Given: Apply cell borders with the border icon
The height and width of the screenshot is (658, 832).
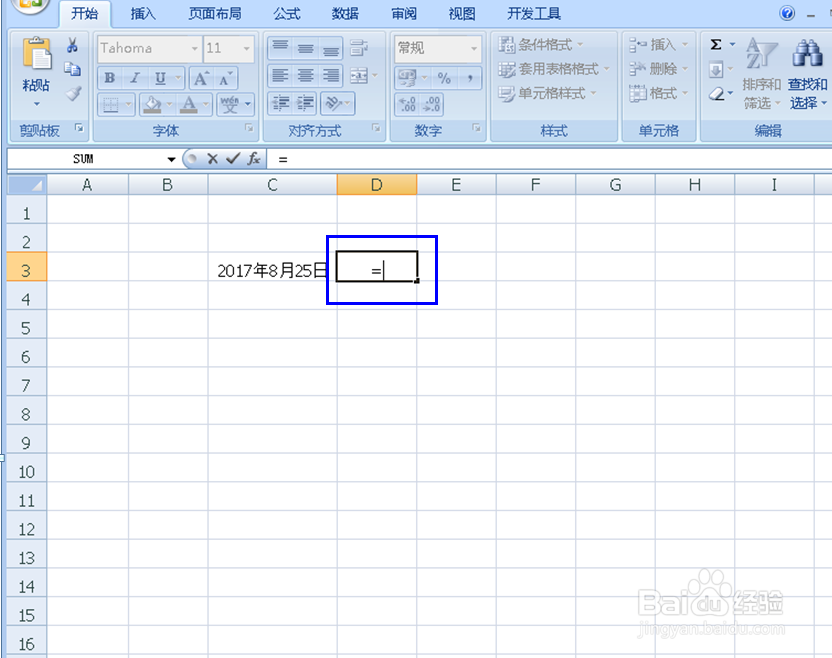Looking at the screenshot, I should (110, 105).
